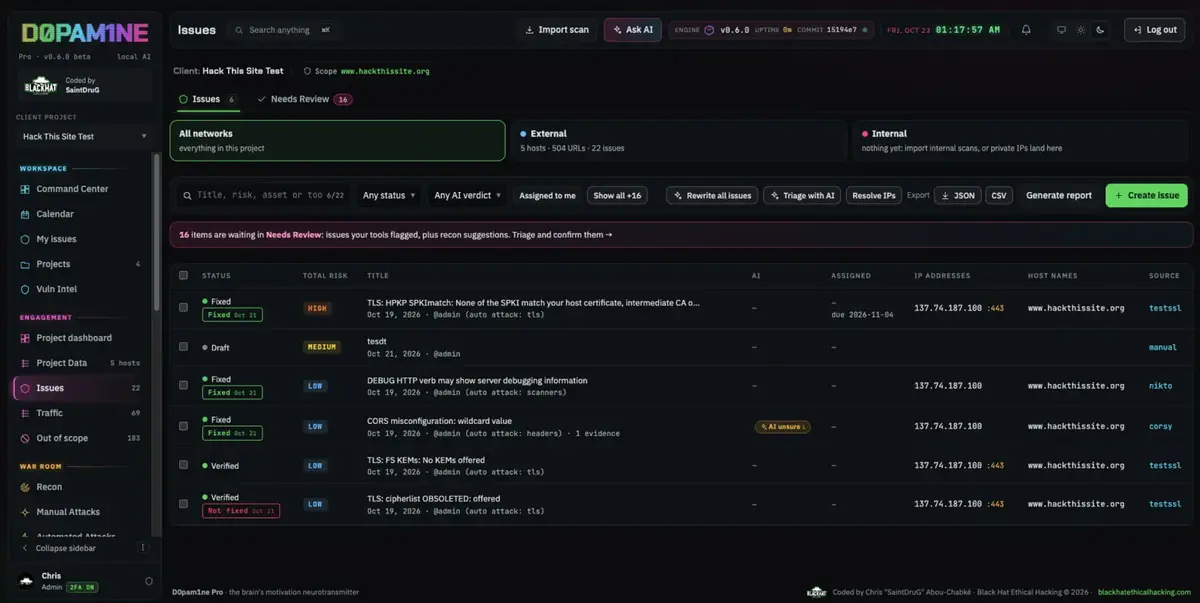
Task: Export issues as CSV
Action: coord(998,195)
